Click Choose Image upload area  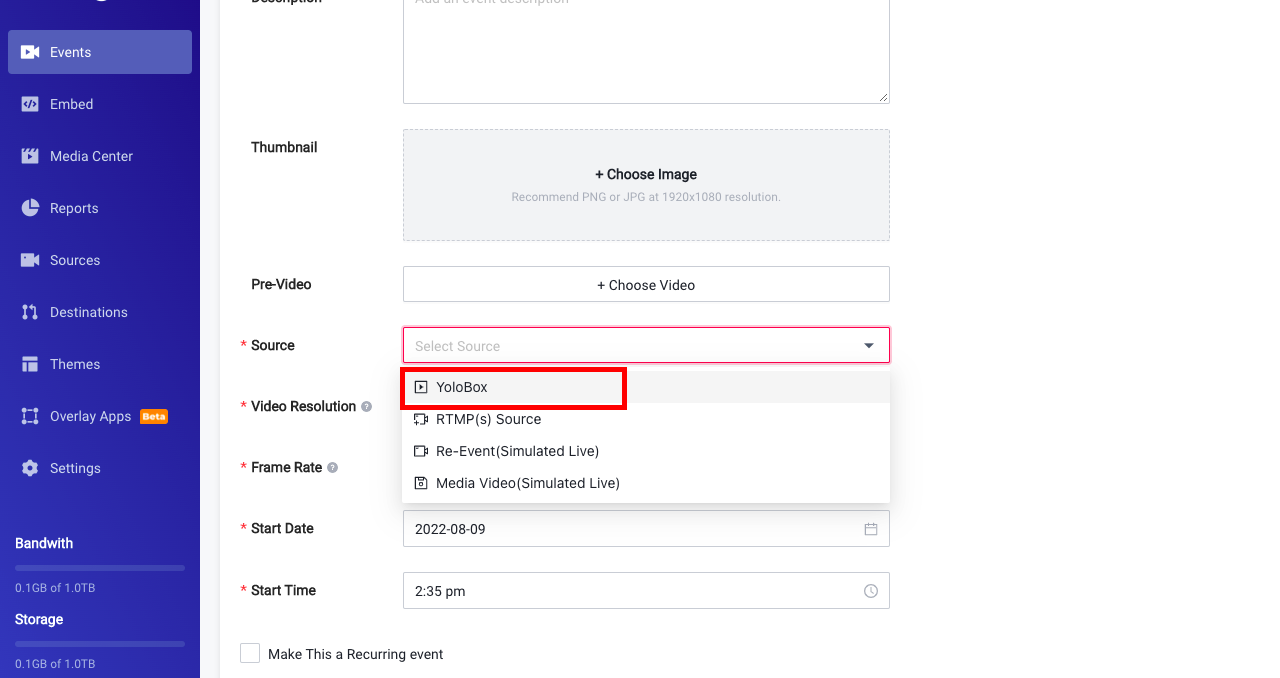(646, 184)
